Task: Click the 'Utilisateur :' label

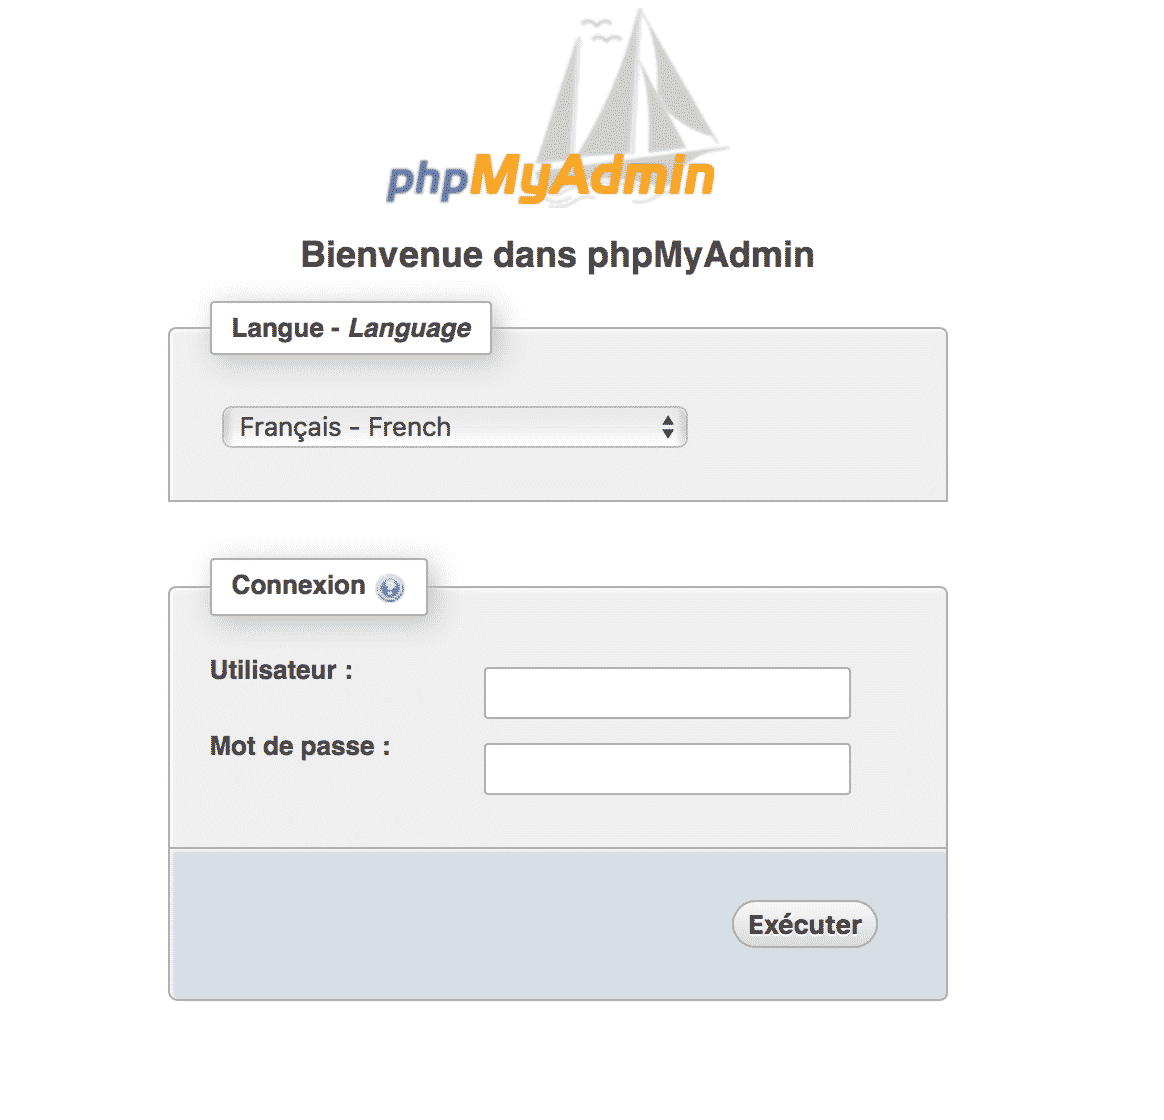Action: point(281,670)
